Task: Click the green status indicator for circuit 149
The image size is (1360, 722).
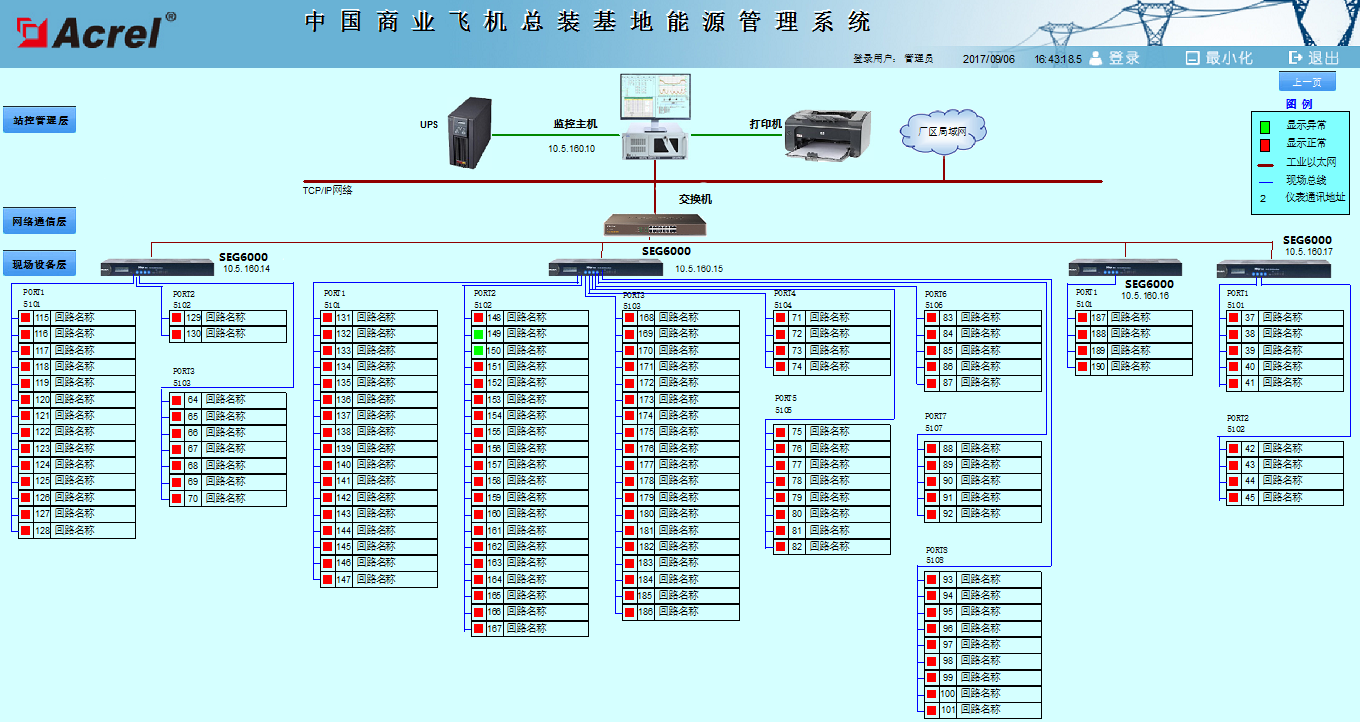Action: [477, 333]
